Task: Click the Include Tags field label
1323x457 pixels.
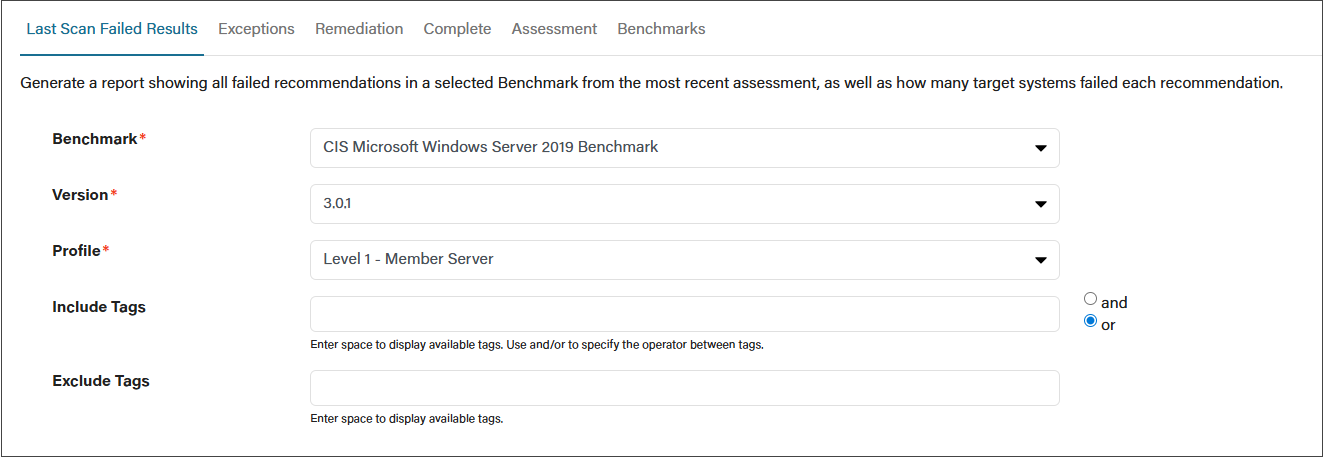Action: (99, 307)
